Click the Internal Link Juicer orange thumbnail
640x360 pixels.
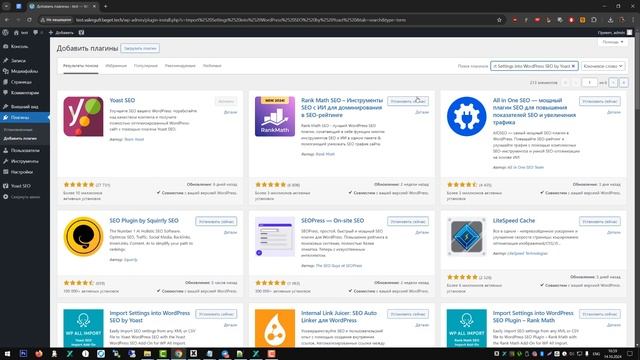click(275, 328)
